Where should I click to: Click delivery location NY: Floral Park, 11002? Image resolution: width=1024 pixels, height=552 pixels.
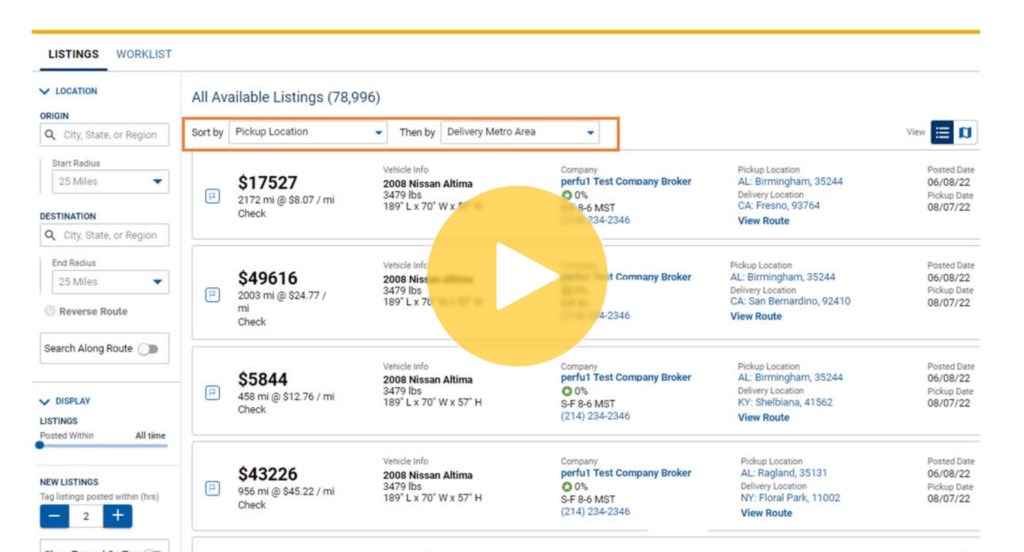790,498
